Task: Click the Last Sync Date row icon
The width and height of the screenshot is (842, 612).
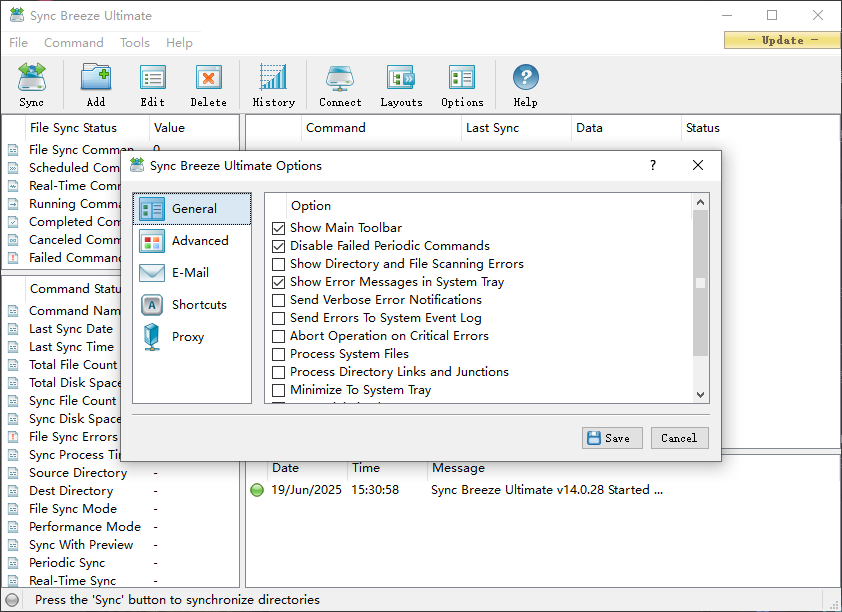Action: point(13,329)
